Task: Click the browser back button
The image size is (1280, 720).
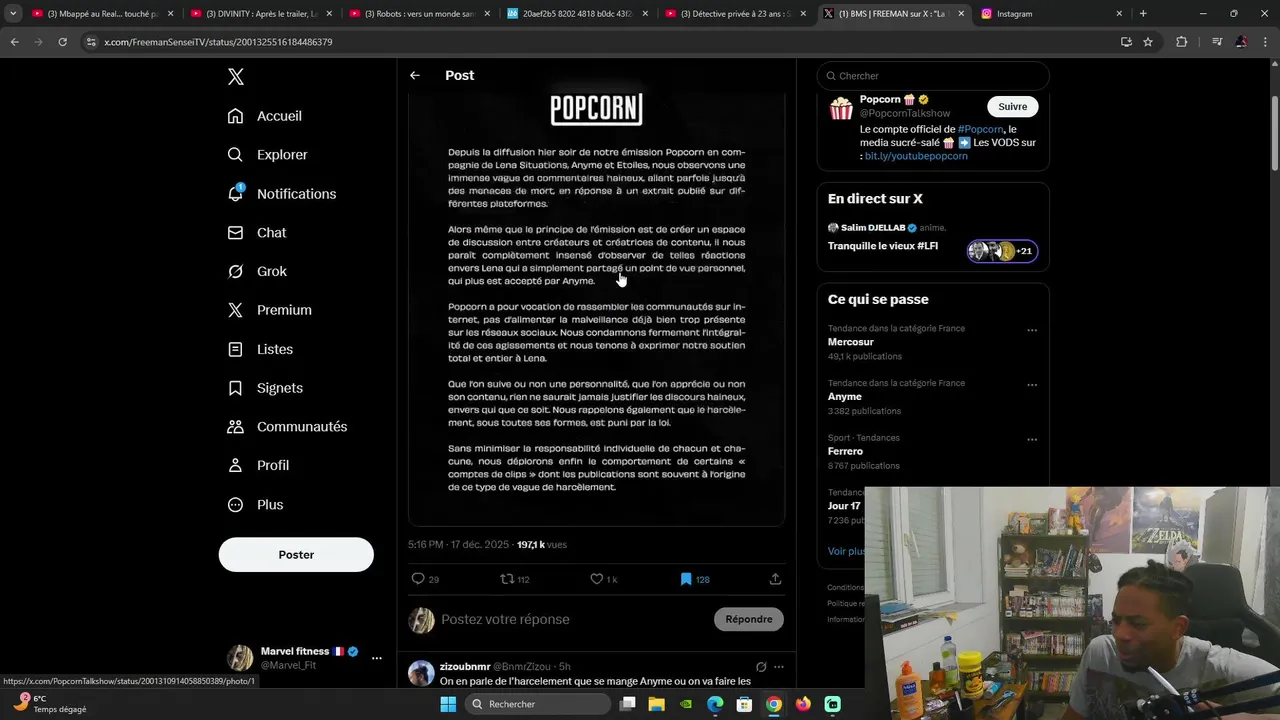Action: (x=14, y=42)
